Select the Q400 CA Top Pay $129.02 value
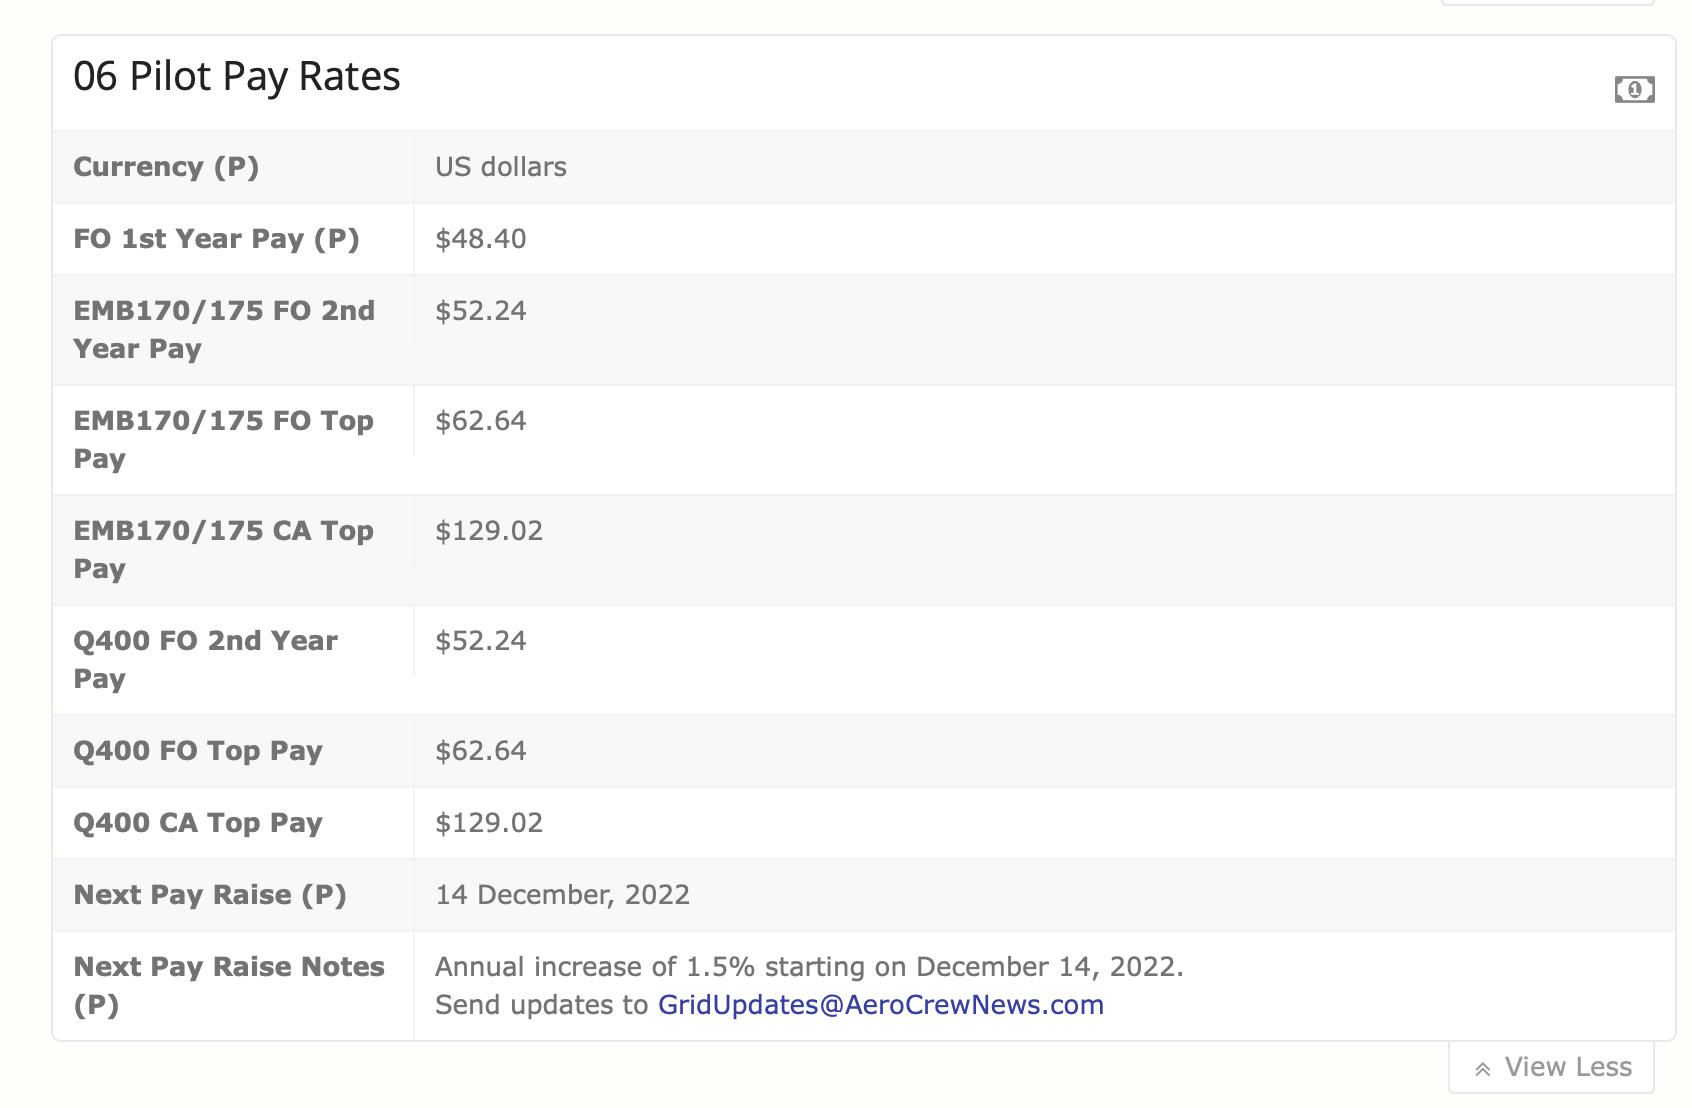Screen dimensions: 1692x1108 tap(489, 822)
